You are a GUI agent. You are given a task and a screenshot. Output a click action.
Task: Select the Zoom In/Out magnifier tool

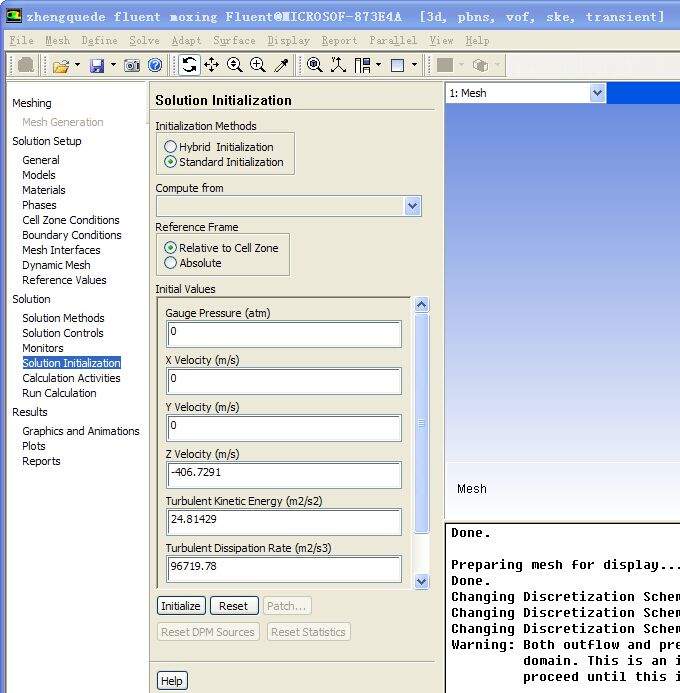235,65
